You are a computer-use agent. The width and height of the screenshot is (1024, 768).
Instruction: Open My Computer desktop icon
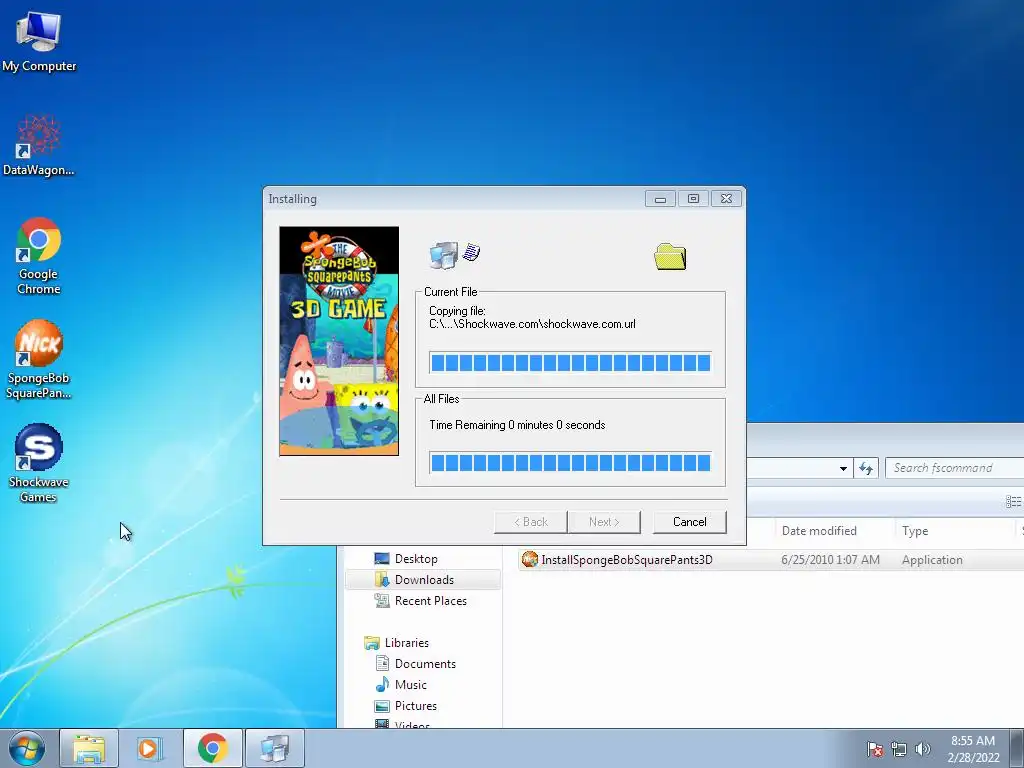39,41
